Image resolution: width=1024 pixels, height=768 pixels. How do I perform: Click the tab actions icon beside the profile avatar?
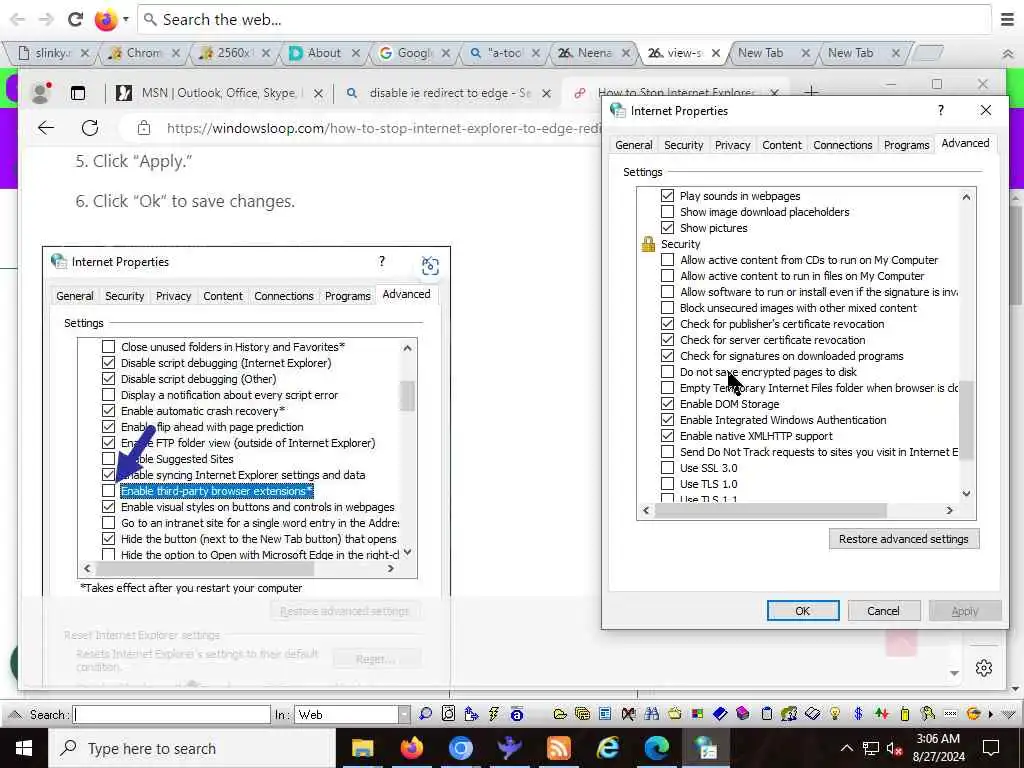coord(78,93)
